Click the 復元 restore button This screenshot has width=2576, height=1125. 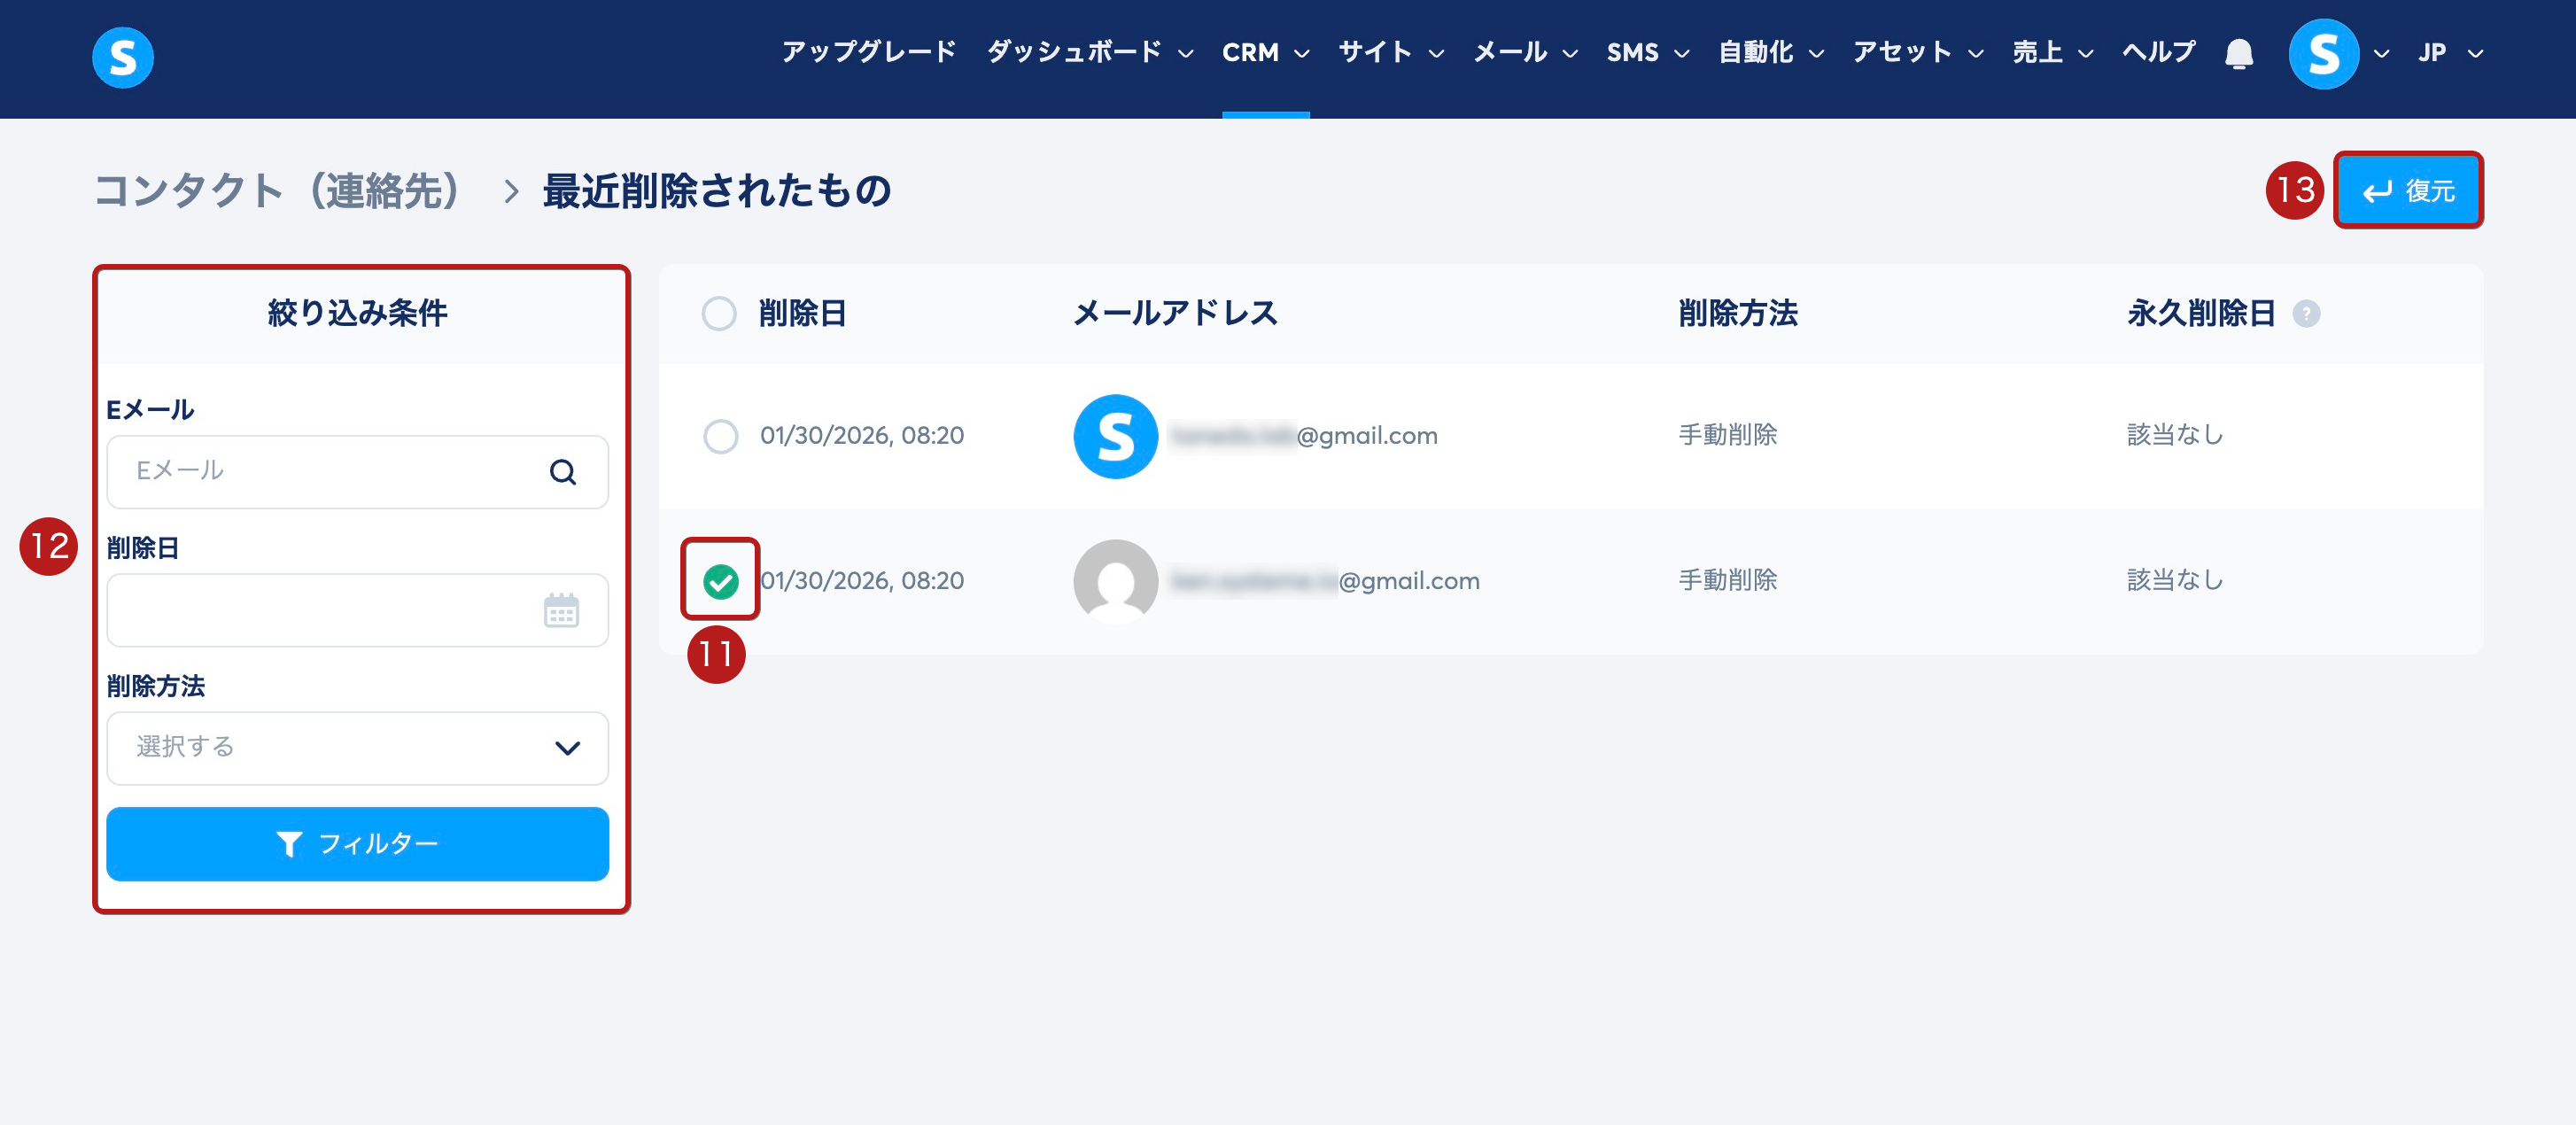2407,191
